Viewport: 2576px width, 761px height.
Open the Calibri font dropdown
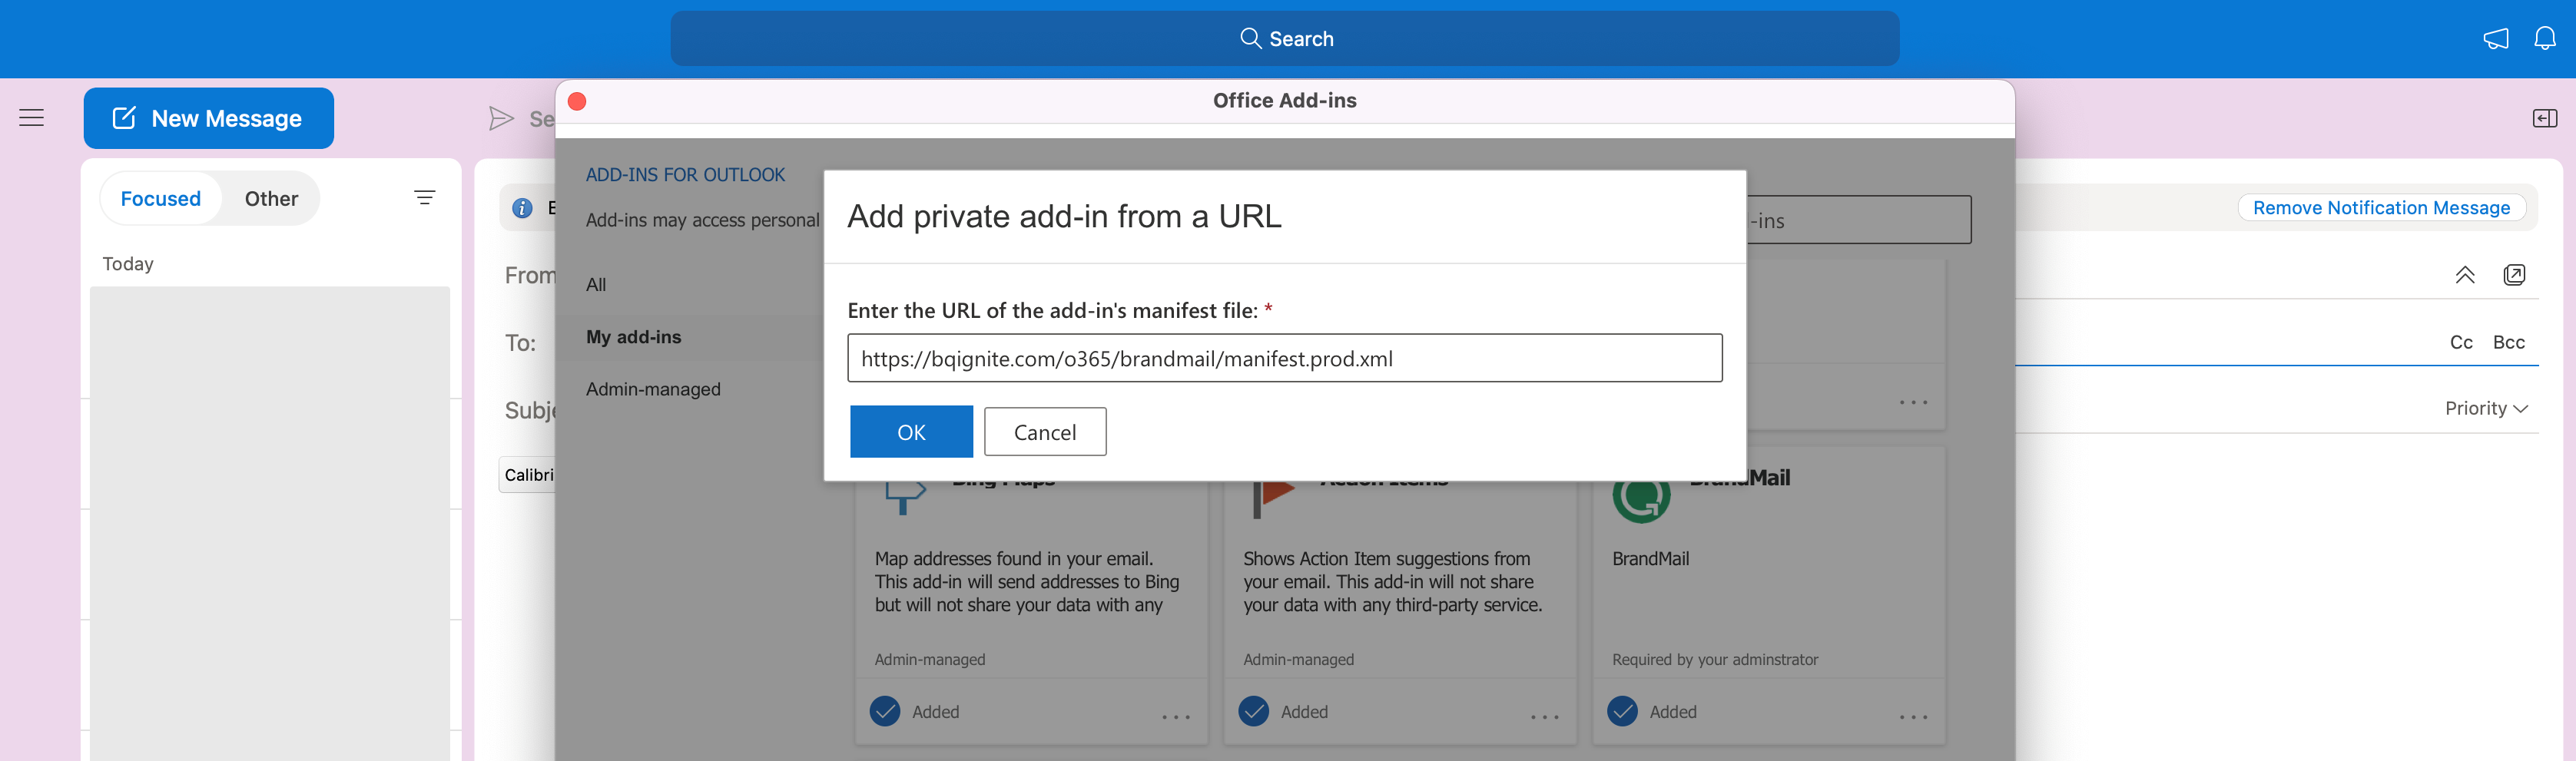[x=527, y=475]
